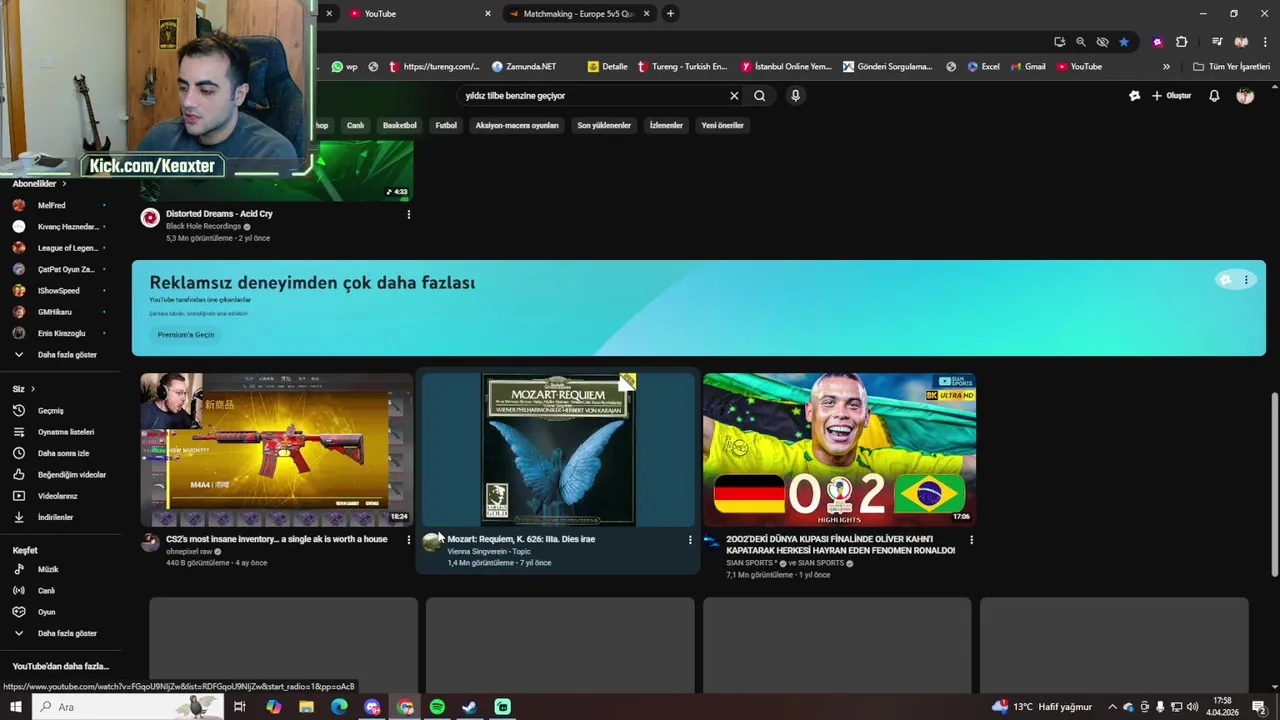Select the Basketbol filter chip
This screenshot has width=1280, height=720.
pos(400,125)
